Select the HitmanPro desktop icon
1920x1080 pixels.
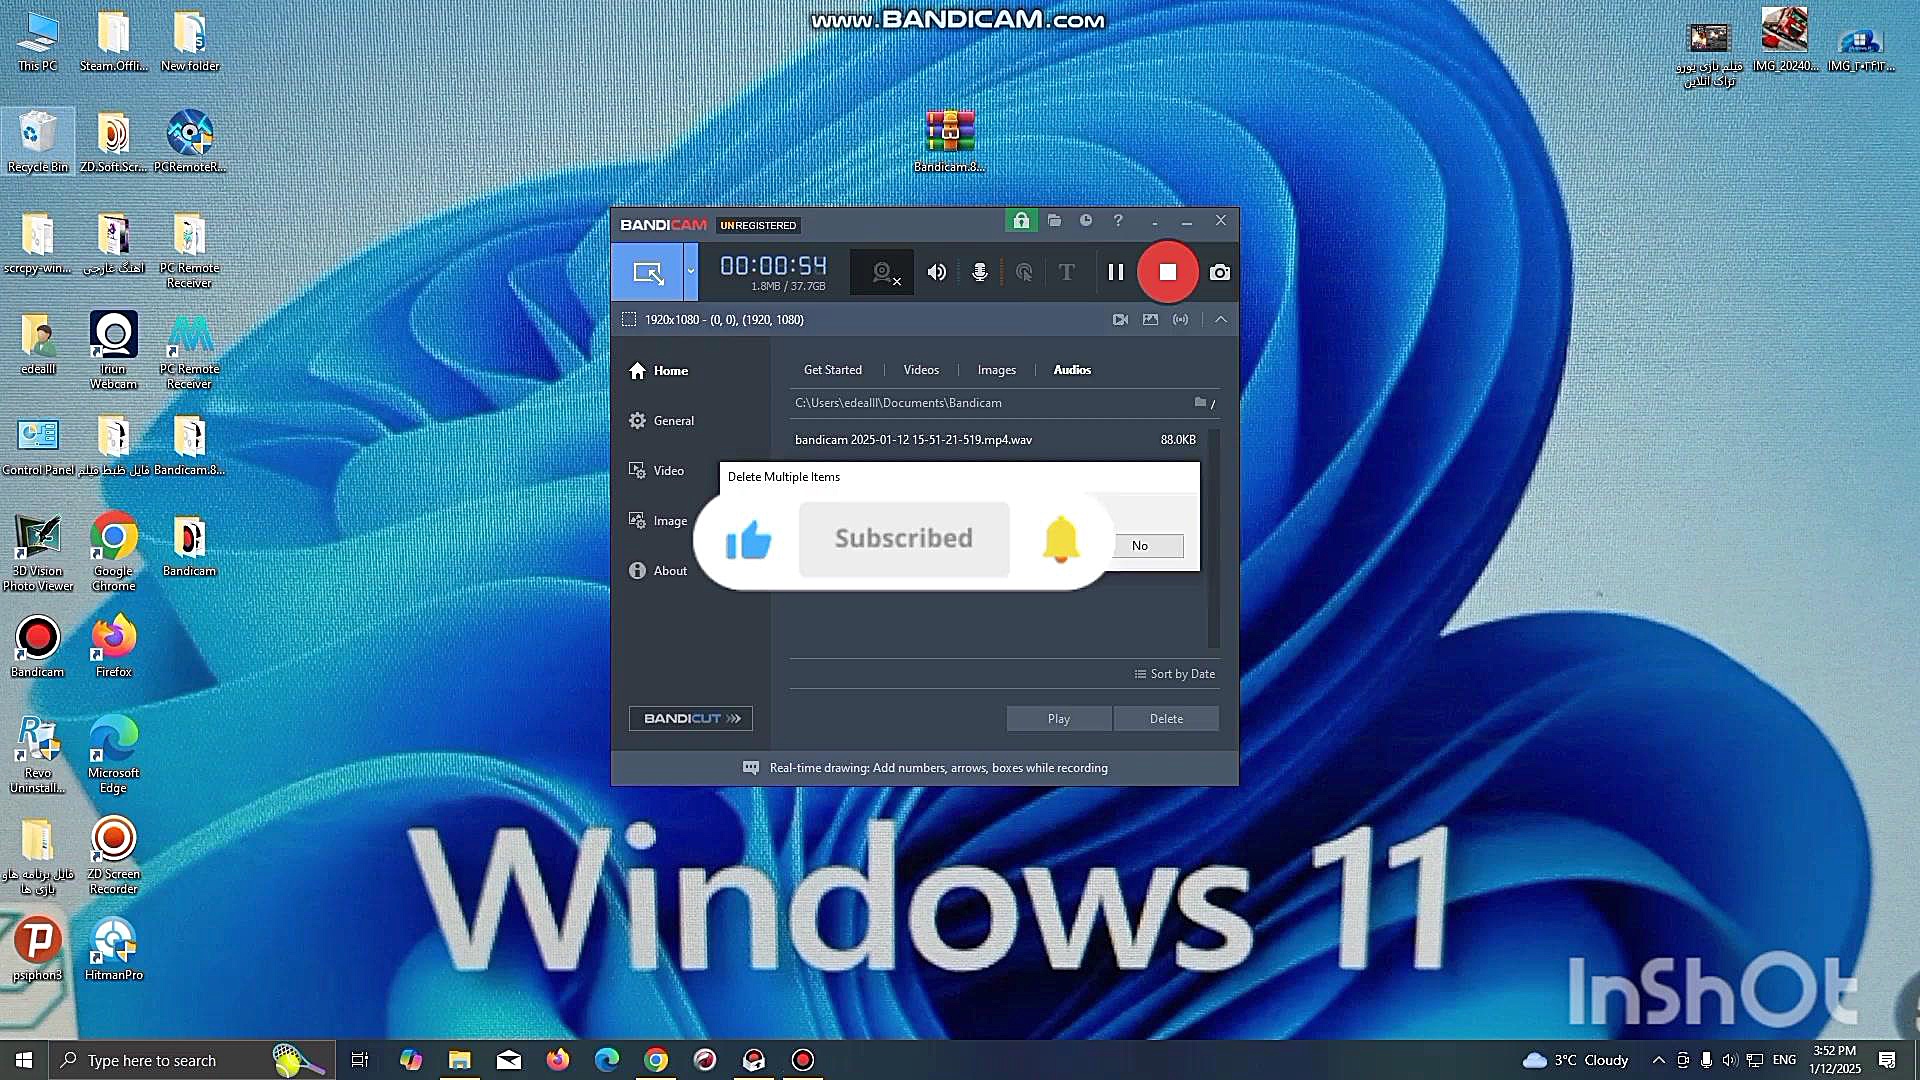point(114,949)
